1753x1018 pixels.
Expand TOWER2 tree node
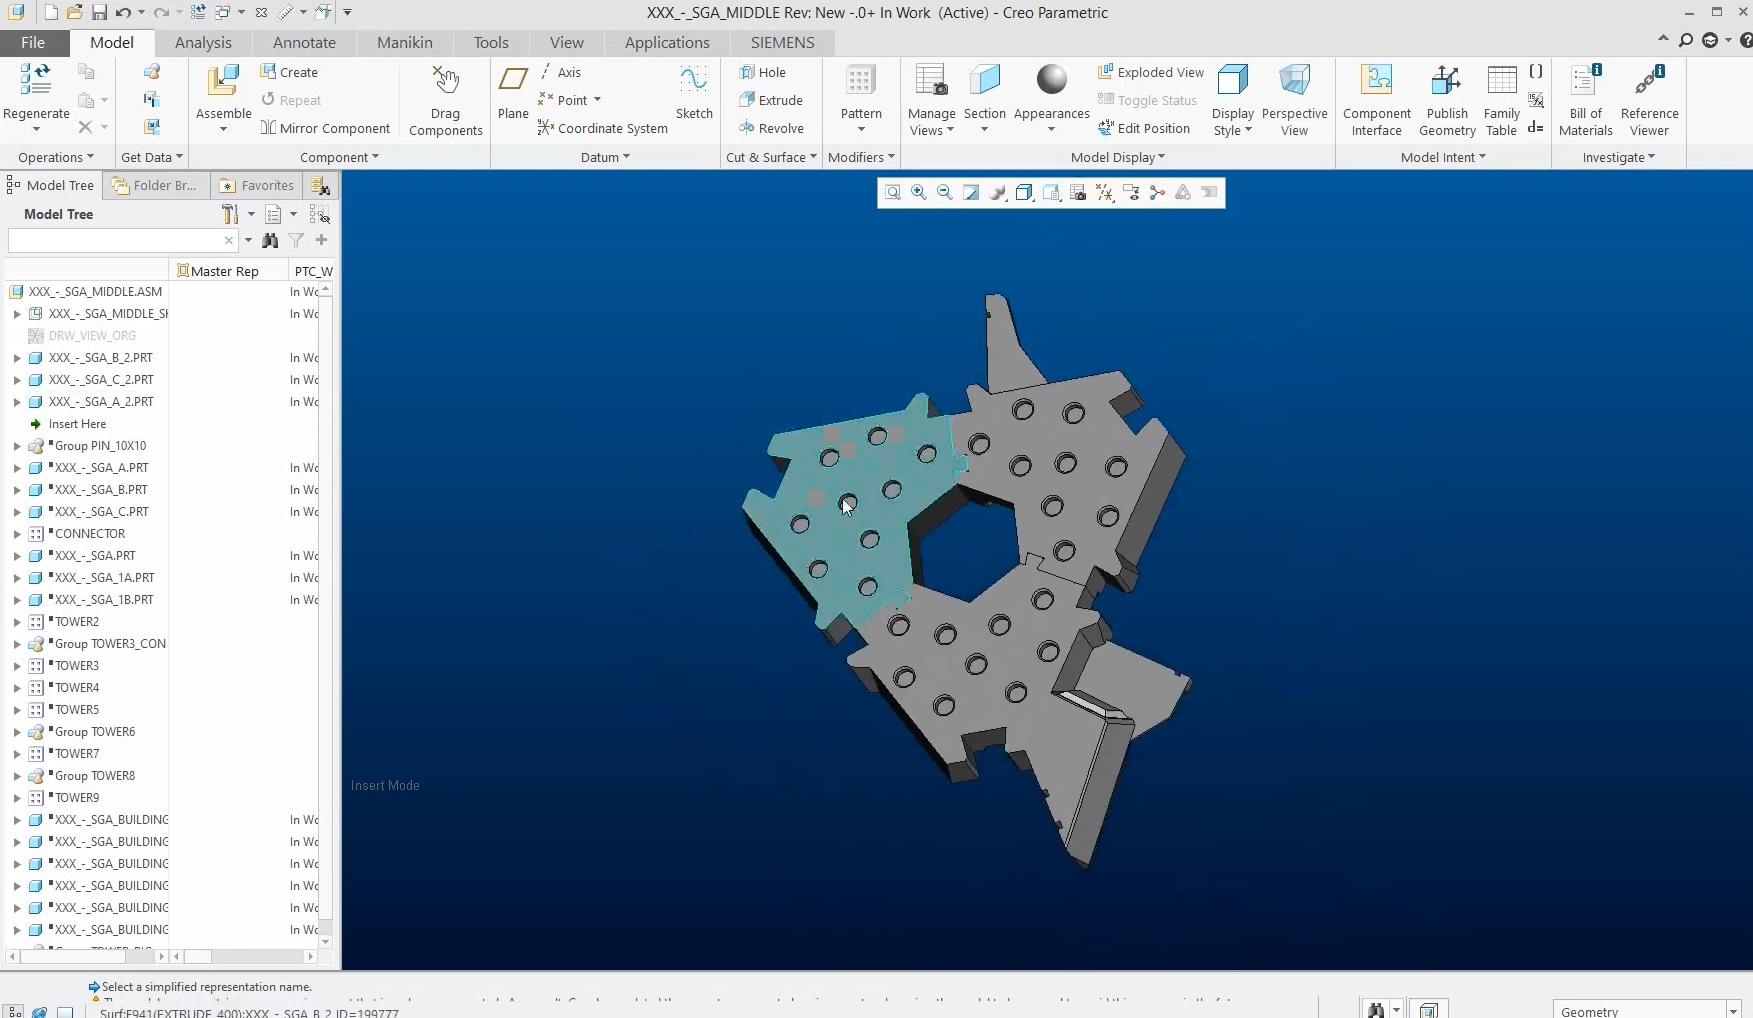click(17, 622)
